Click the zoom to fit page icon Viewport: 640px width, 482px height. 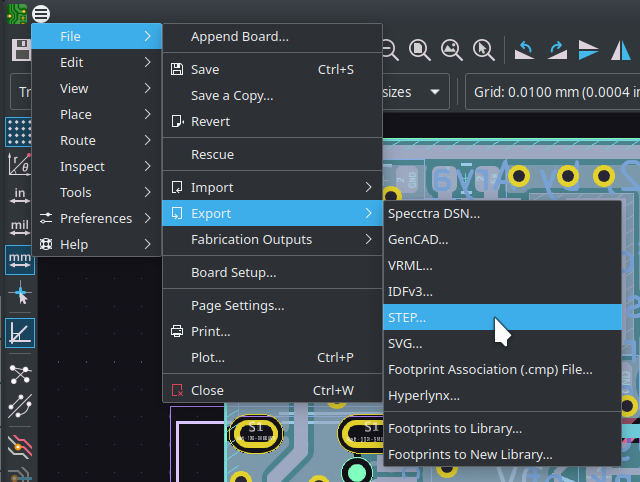pyautogui.click(x=419, y=49)
